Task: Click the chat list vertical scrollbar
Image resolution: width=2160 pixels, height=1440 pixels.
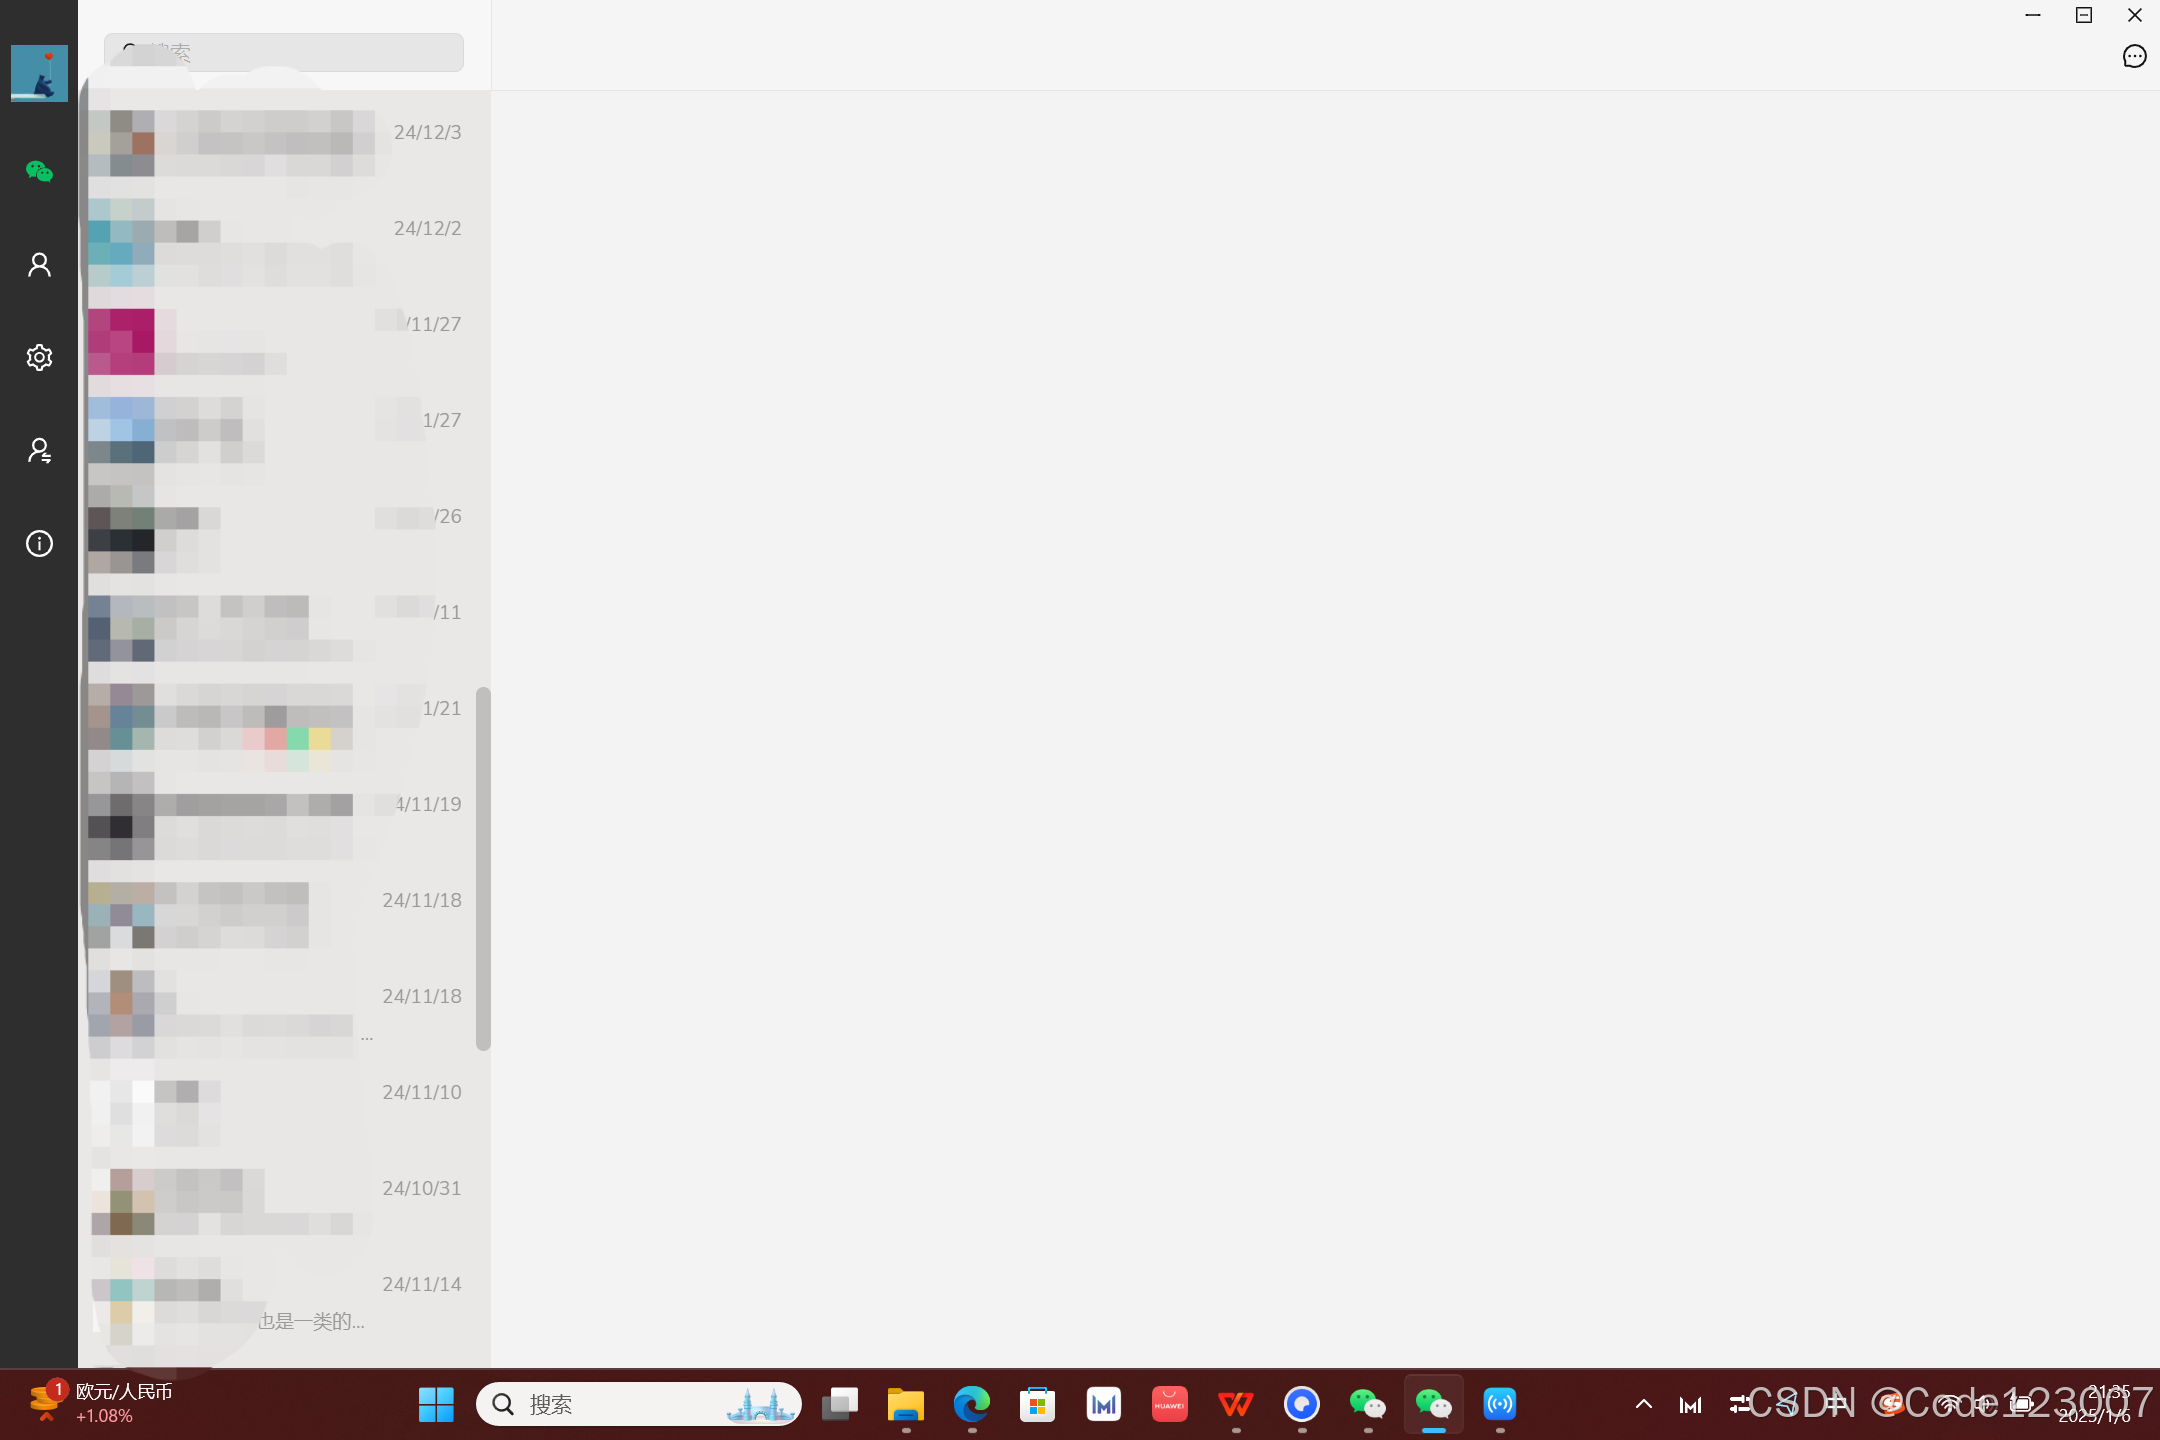Action: click(x=483, y=868)
